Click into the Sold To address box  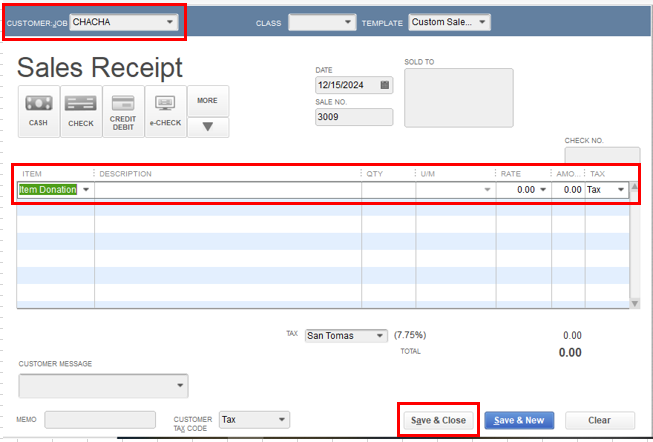click(459, 98)
